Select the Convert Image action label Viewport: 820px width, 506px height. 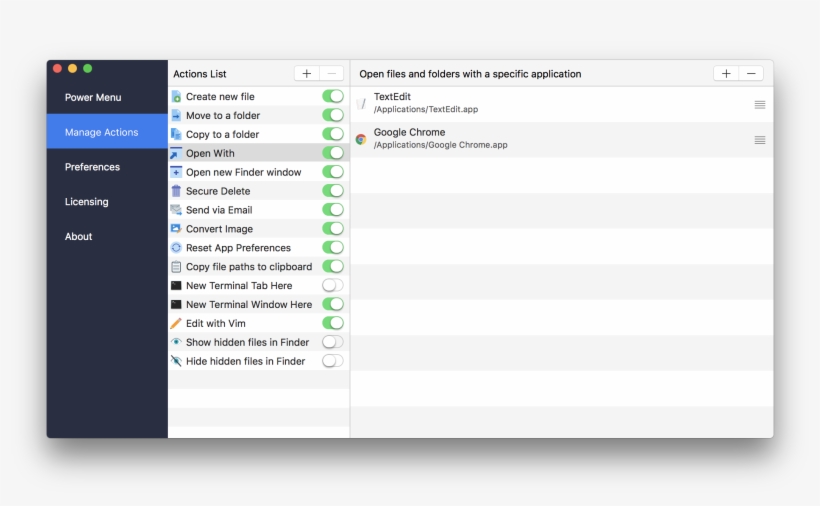click(219, 229)
